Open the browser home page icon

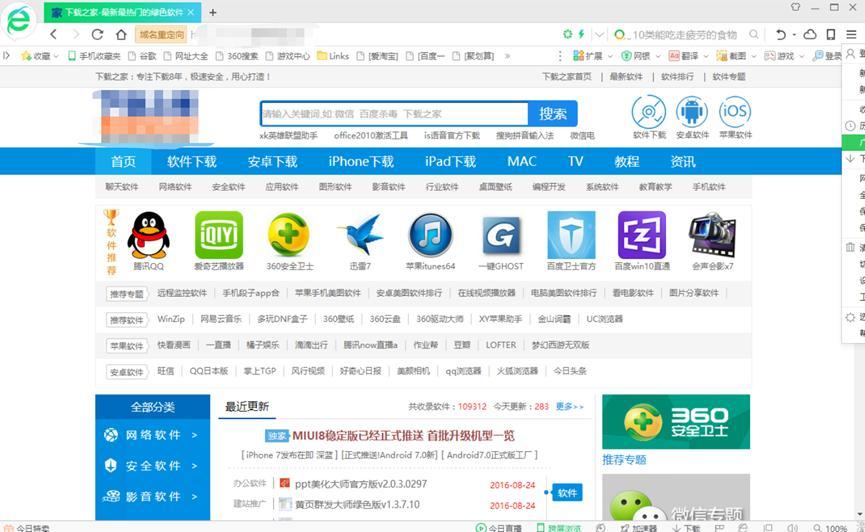[121, 34]
